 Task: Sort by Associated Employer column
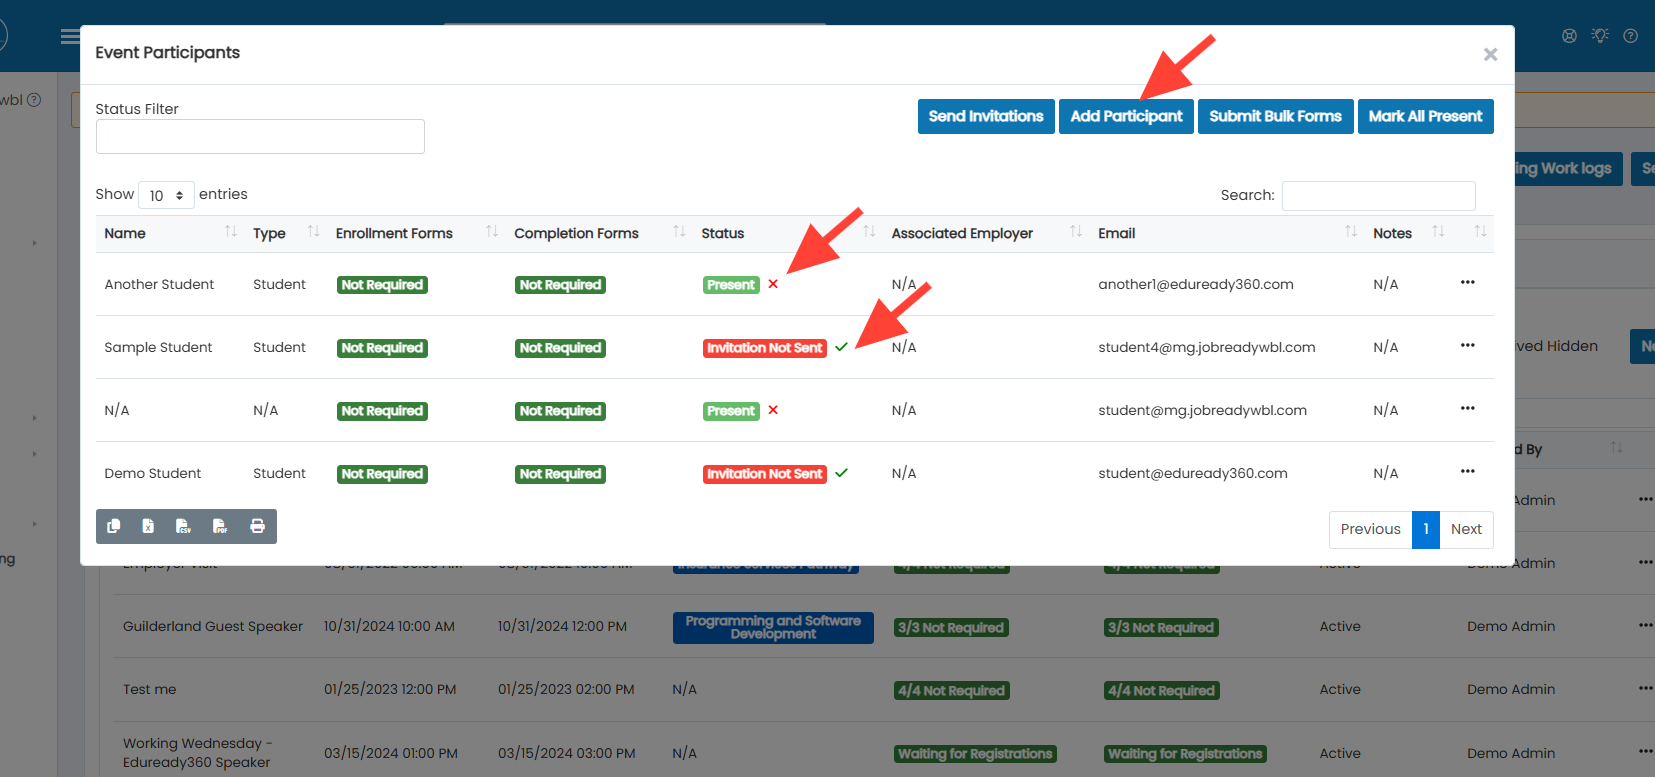986,233
